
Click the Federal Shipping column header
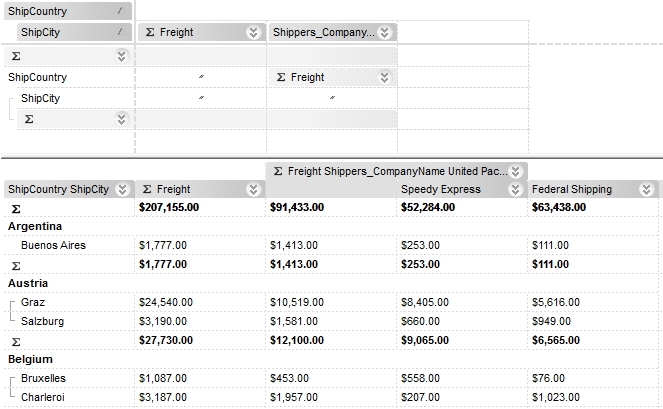[580, 189]
